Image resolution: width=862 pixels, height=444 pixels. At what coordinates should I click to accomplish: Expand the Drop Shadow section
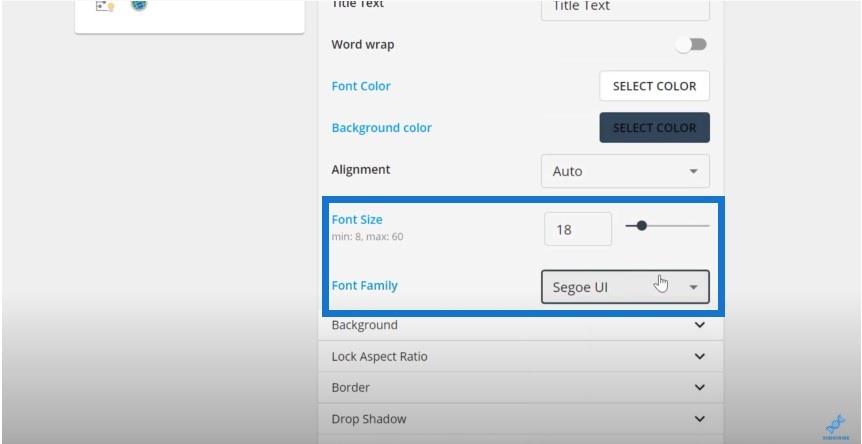pyautogui.click(x=521, y=419)
